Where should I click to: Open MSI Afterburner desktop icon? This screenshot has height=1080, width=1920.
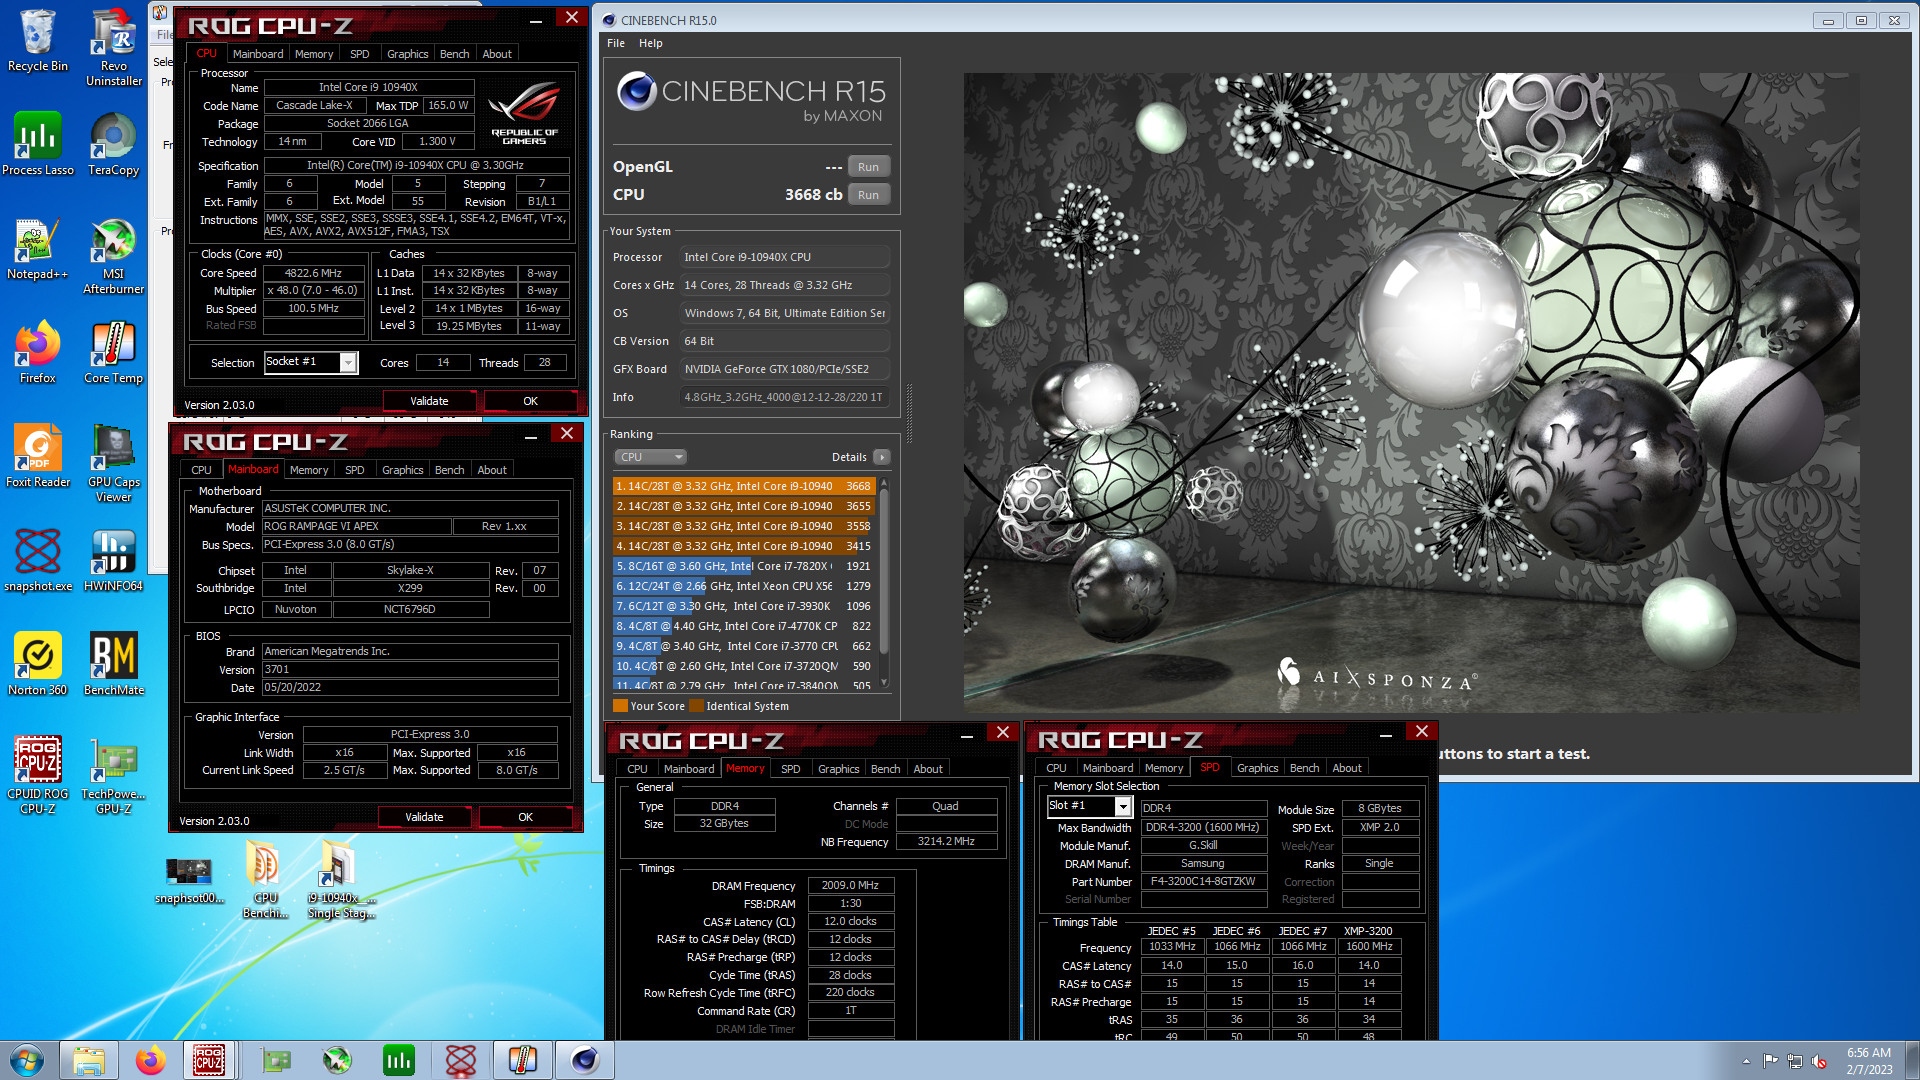(x=114, y=257)
